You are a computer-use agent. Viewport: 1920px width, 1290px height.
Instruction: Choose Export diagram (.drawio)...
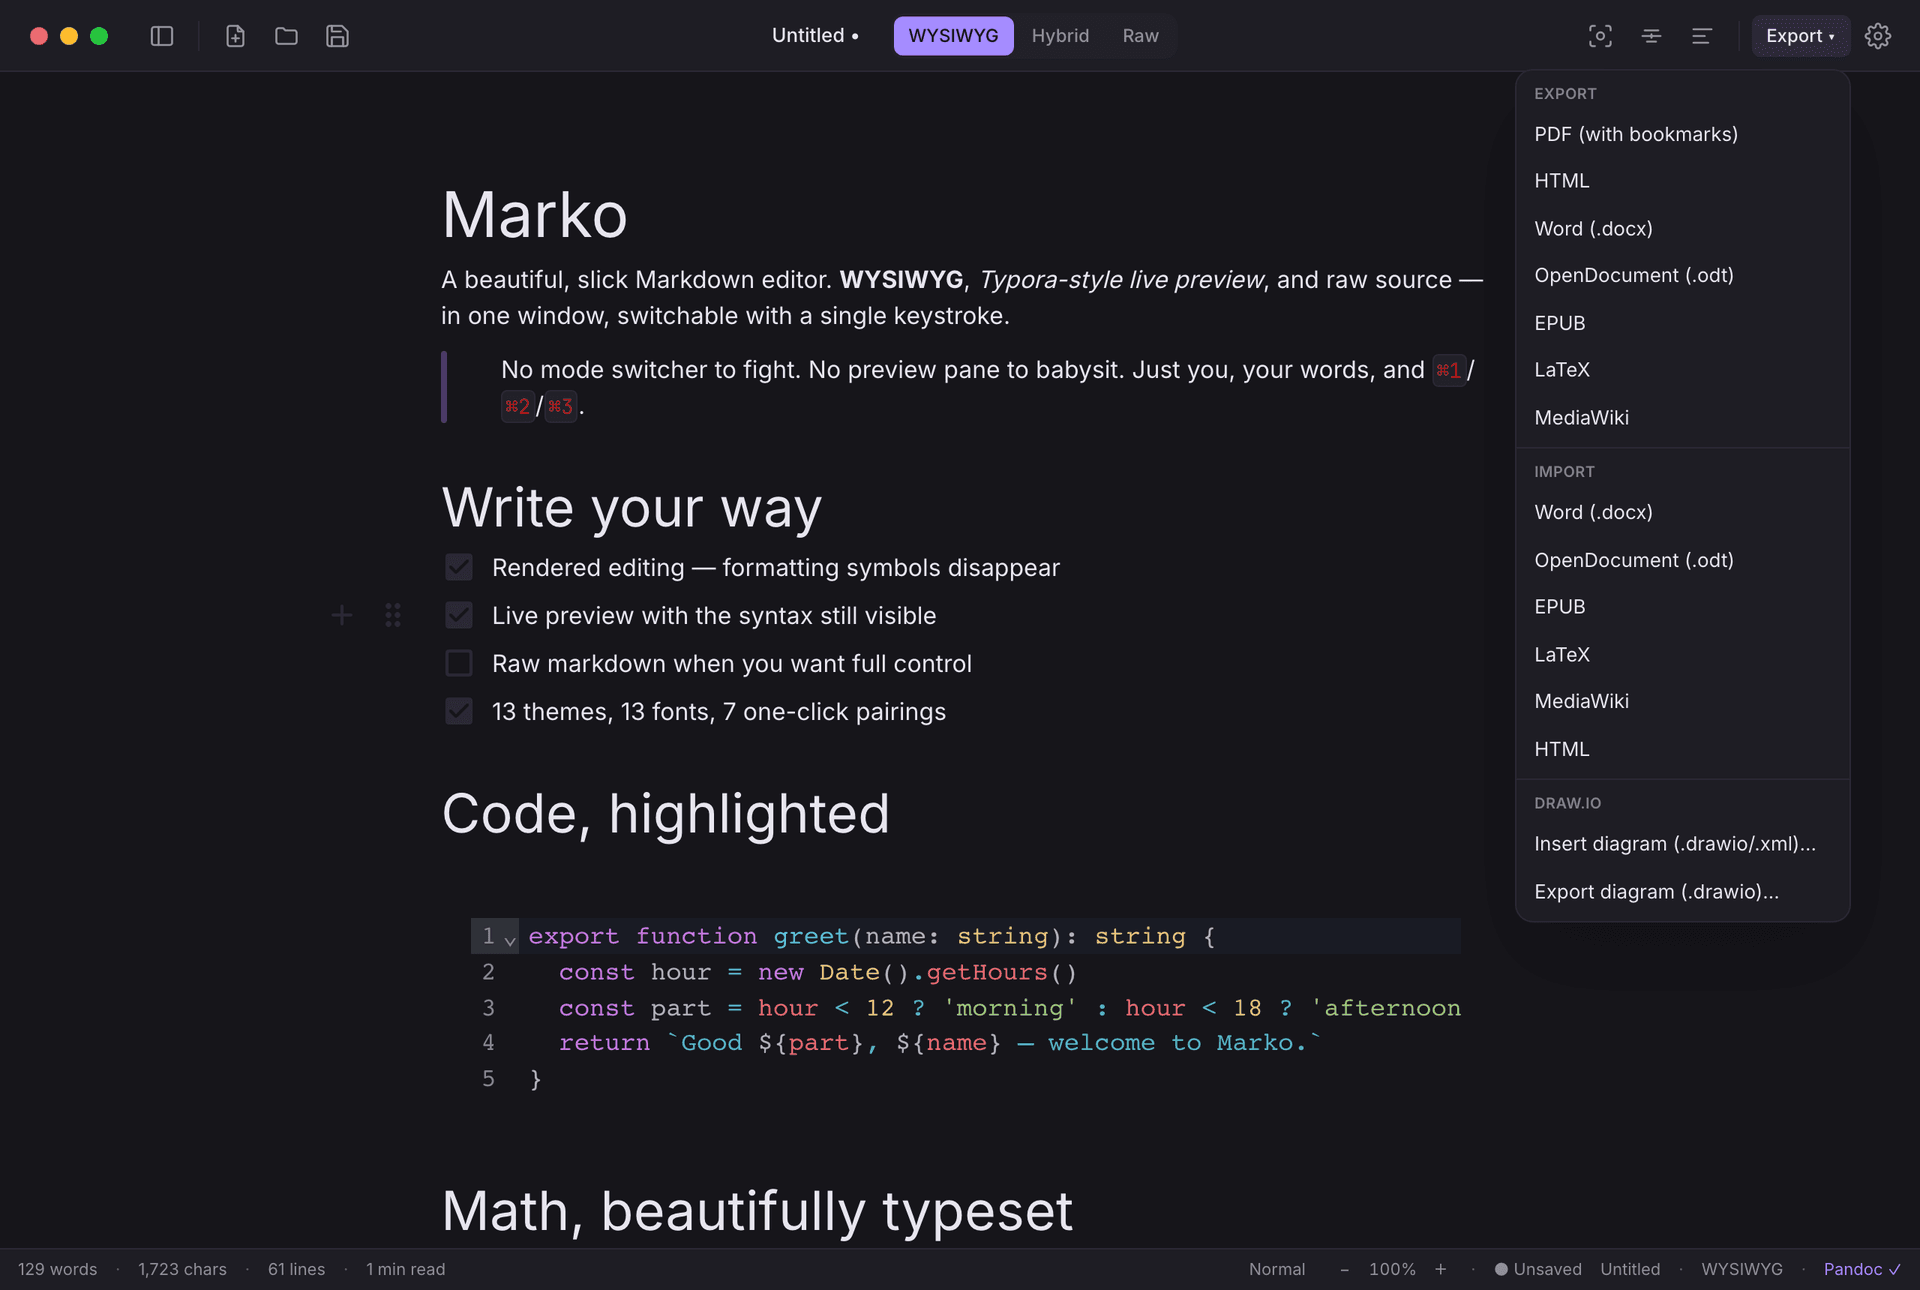click(1682, 892)
